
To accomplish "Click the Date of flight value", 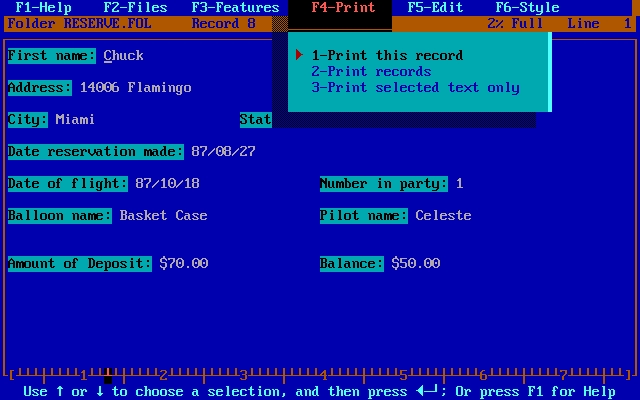I will point(167,184).
